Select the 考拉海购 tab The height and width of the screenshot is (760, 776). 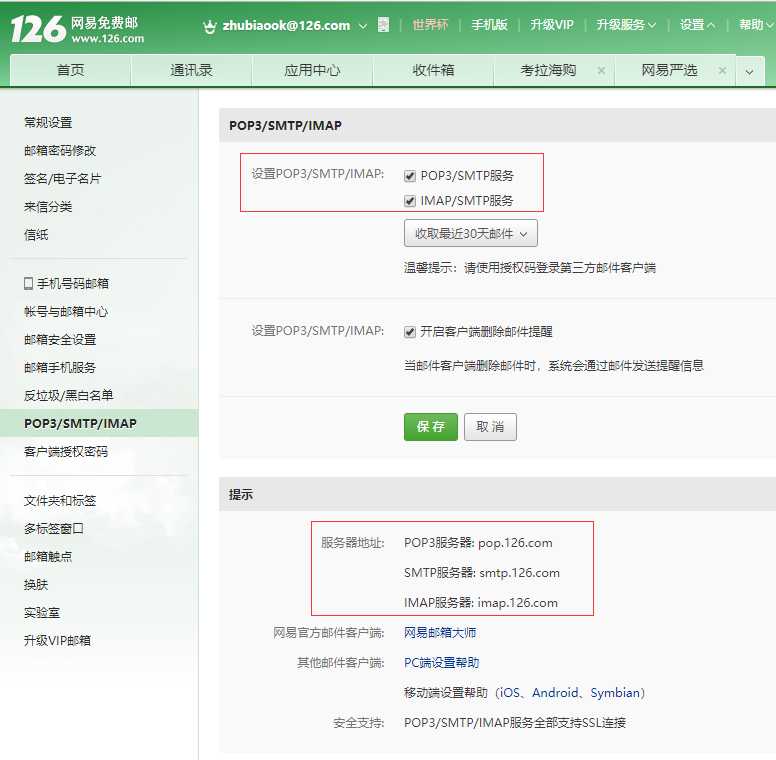click(548, 71)
